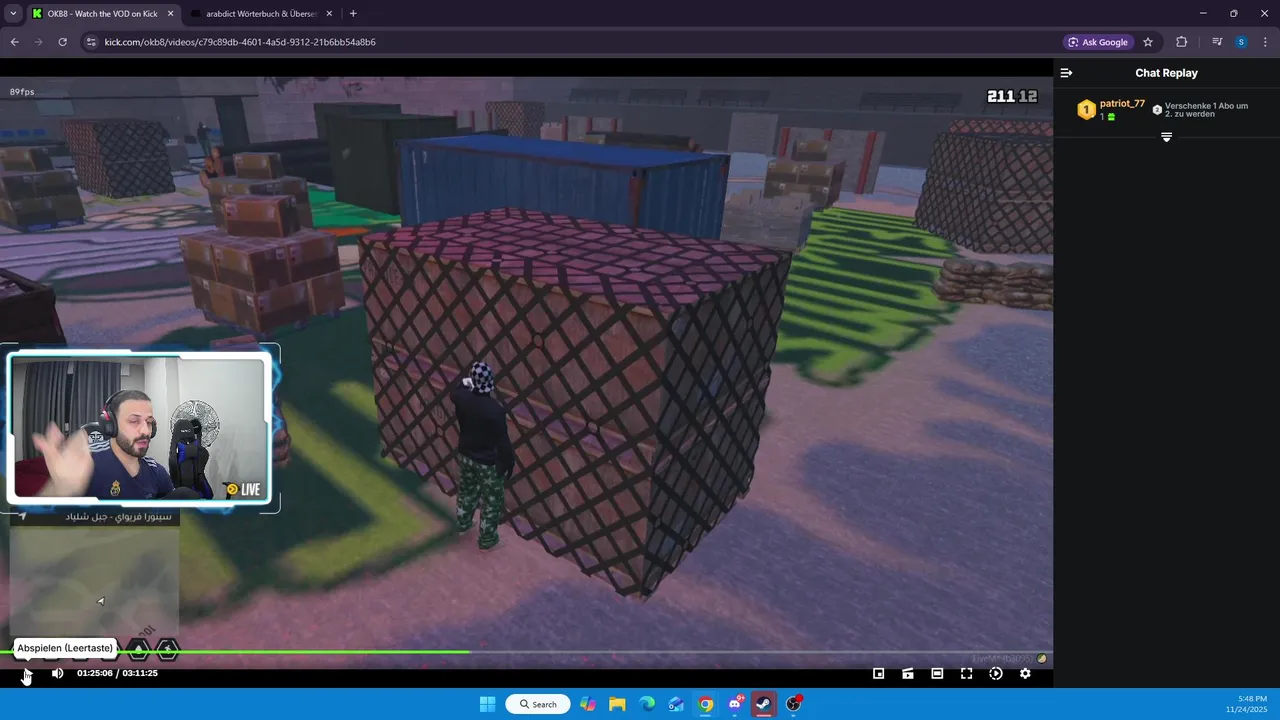1280x720 pixels.
Task: Close the OK88 Kick VOD tab
Action: [x=169, y=14]
